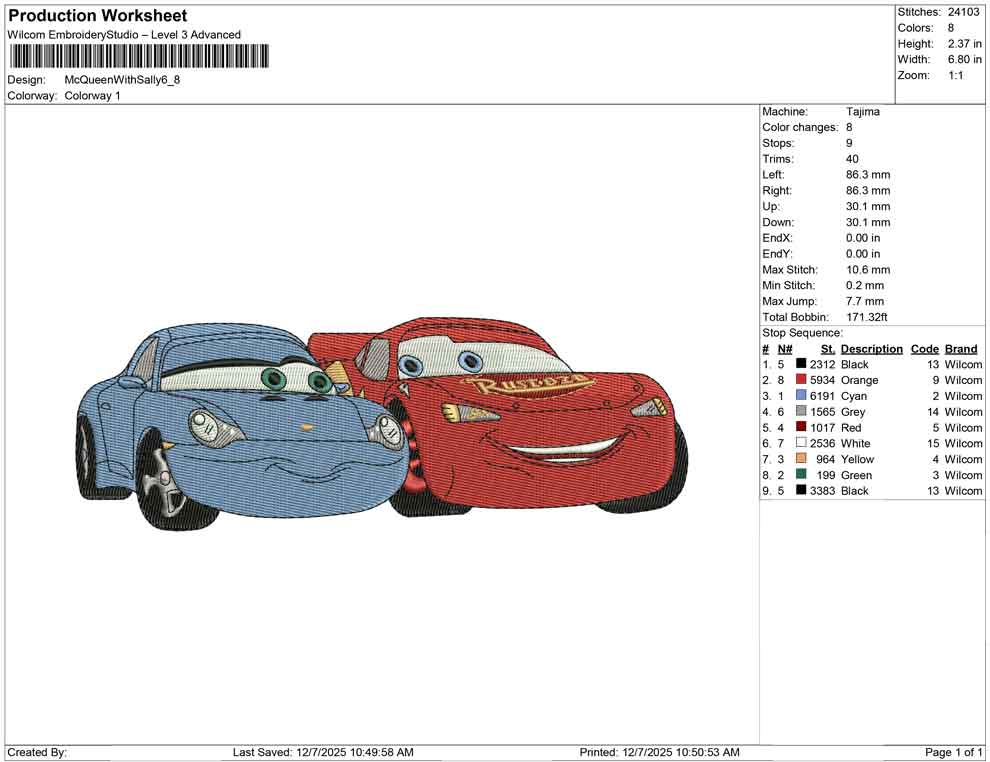Click the white swatch for 2536
Screen dimensions: 990x762
801,443
